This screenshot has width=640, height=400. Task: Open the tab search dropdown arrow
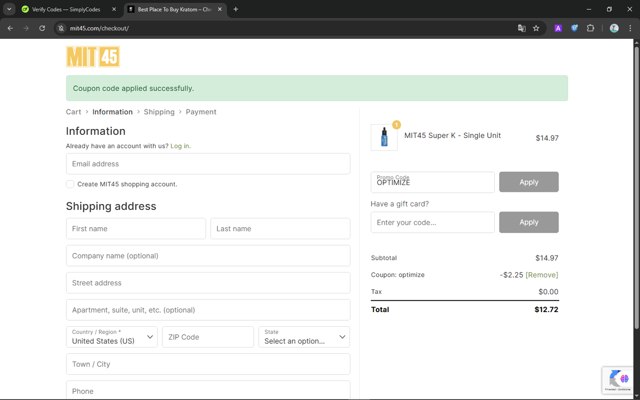(9, 9)
